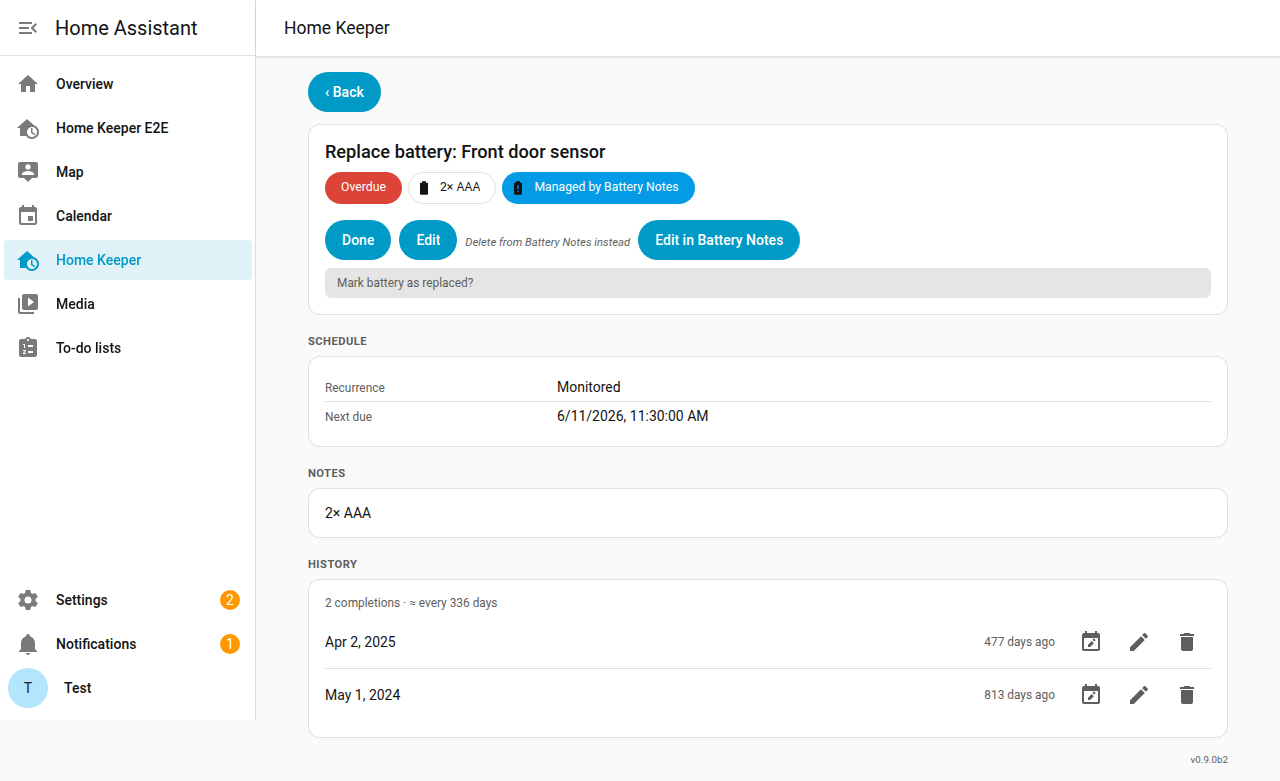The width and height of the screenshot is (1280, 781).
Task: Click the Map person icon
Action: click(x=28, y=172)
